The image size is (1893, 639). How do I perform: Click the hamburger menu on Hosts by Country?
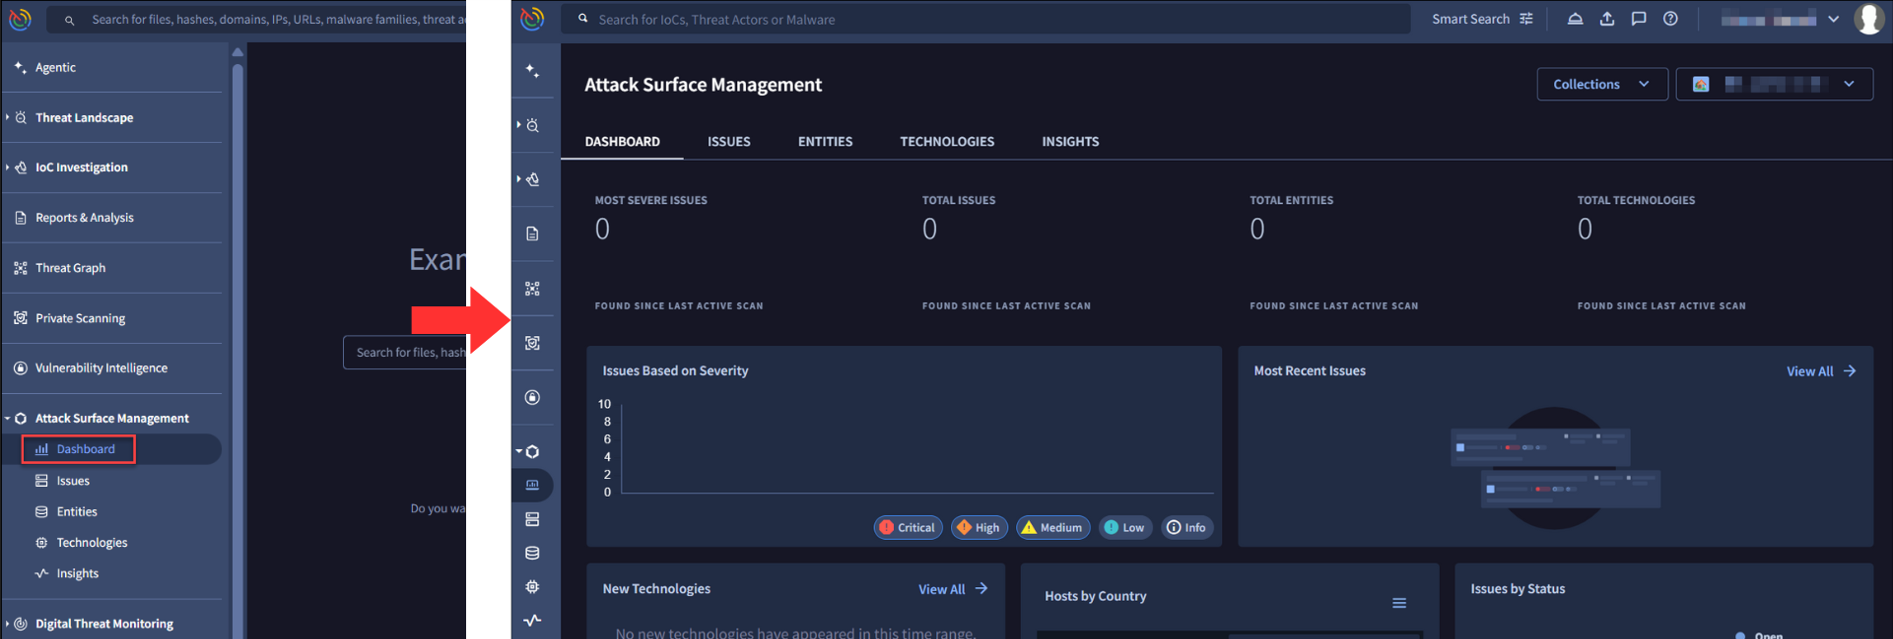[1399, 603]
